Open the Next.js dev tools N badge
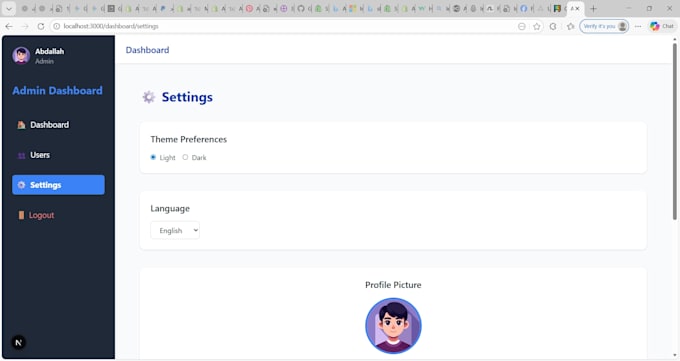The height and width of the screenshot is (361, 680). pyautogui.click(x=18, y=342)
